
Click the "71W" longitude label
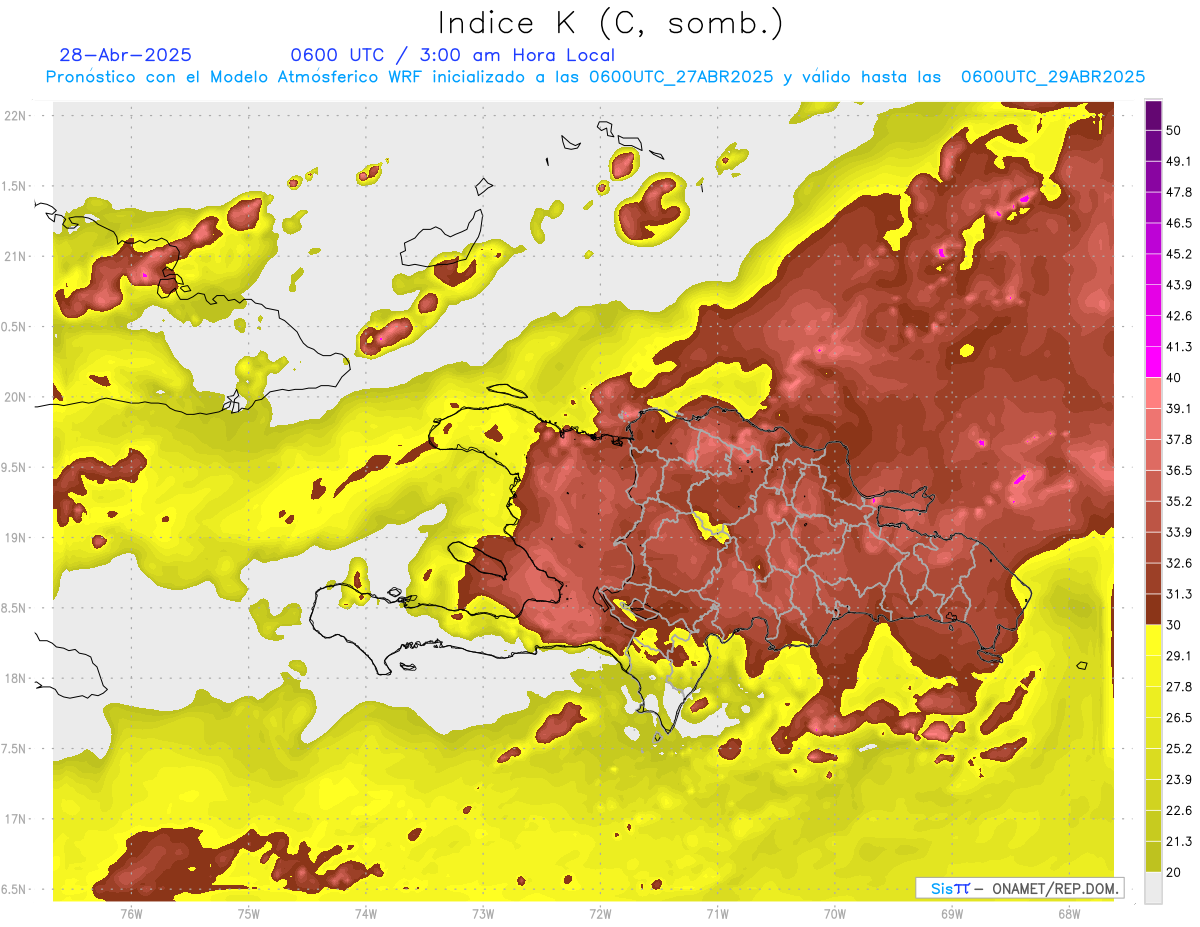click(717, 914)
